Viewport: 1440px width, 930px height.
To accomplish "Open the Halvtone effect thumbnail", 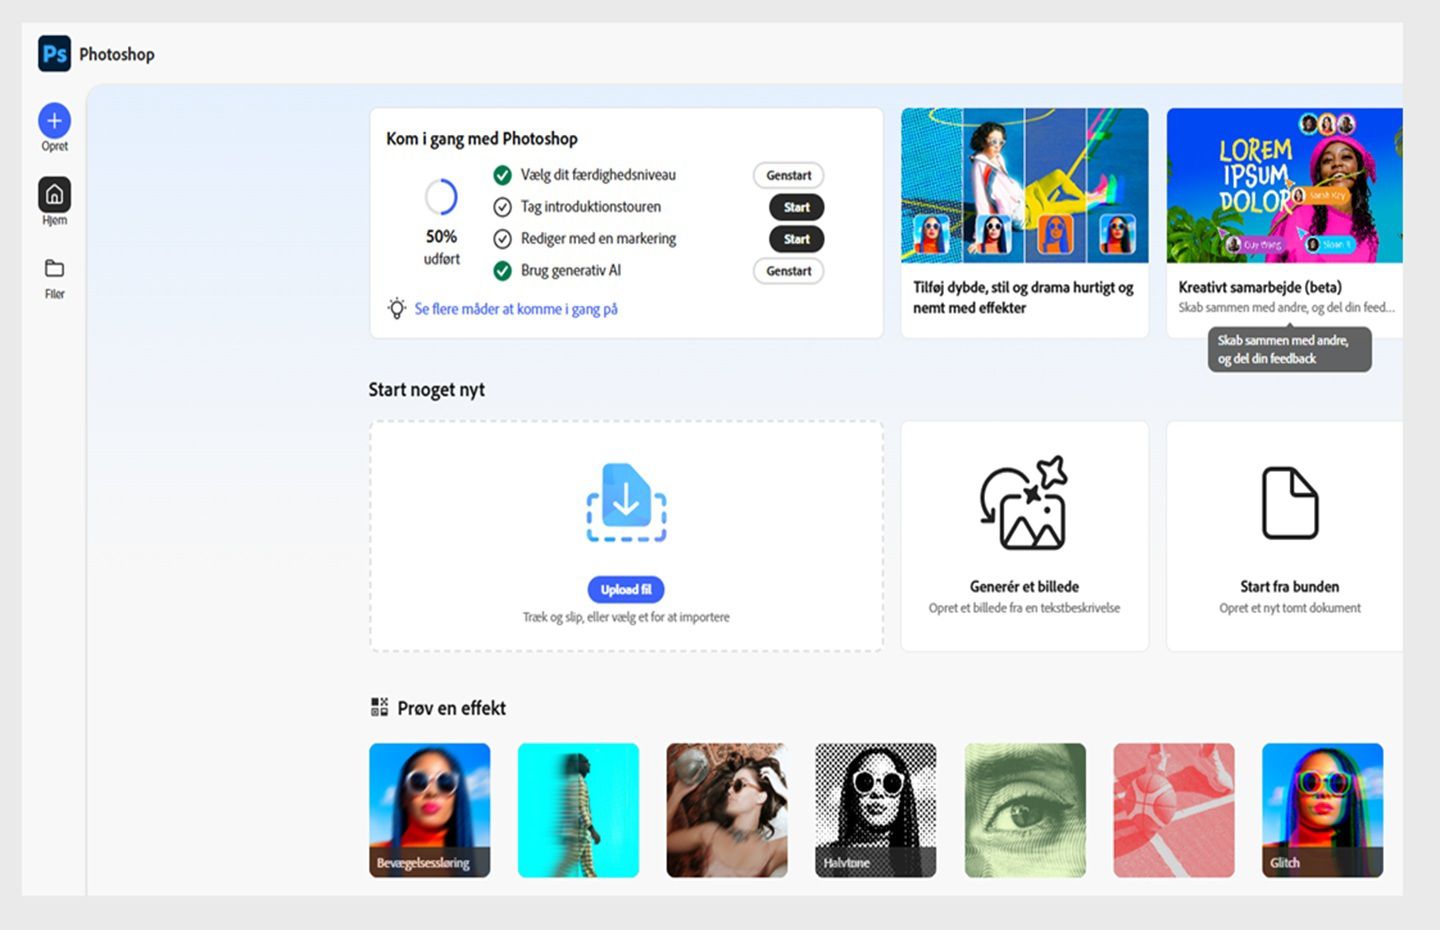I will point(875,809).
